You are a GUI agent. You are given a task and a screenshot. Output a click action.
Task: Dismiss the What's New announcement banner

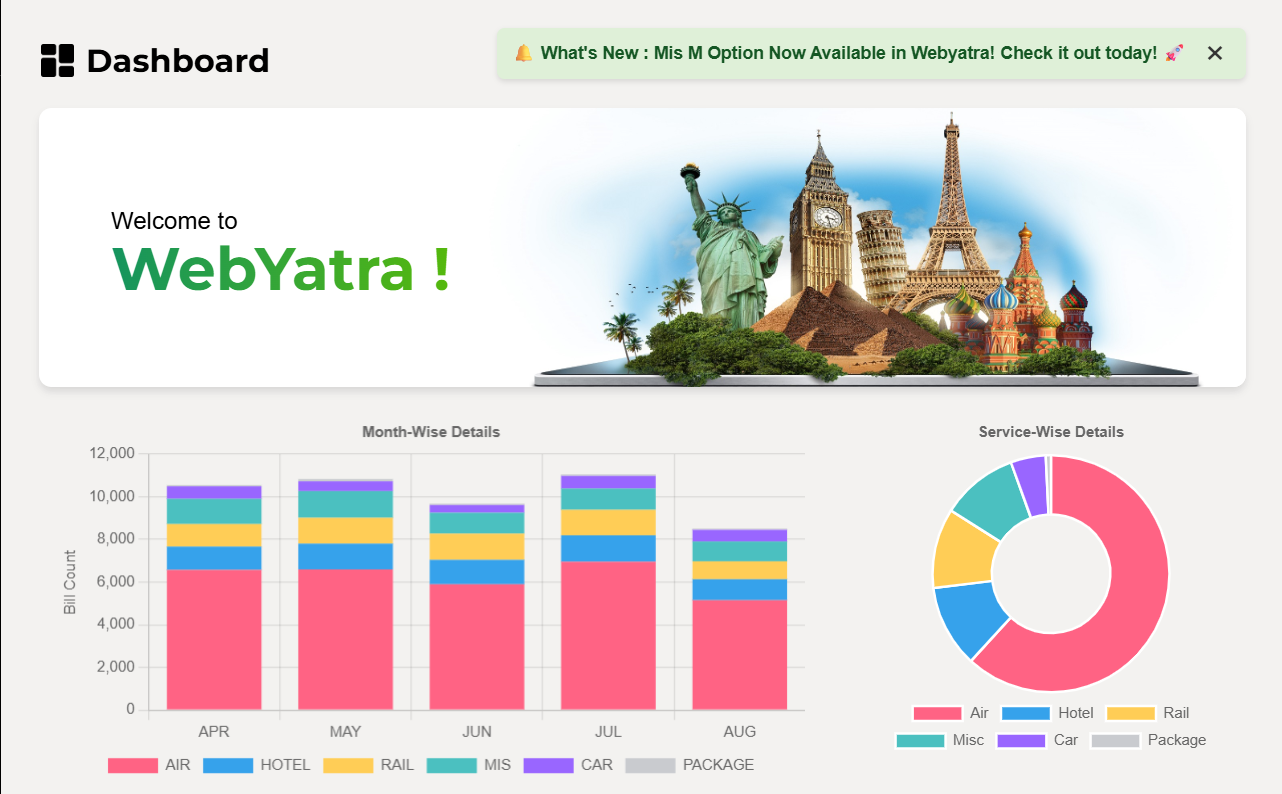pos(1215,53)
